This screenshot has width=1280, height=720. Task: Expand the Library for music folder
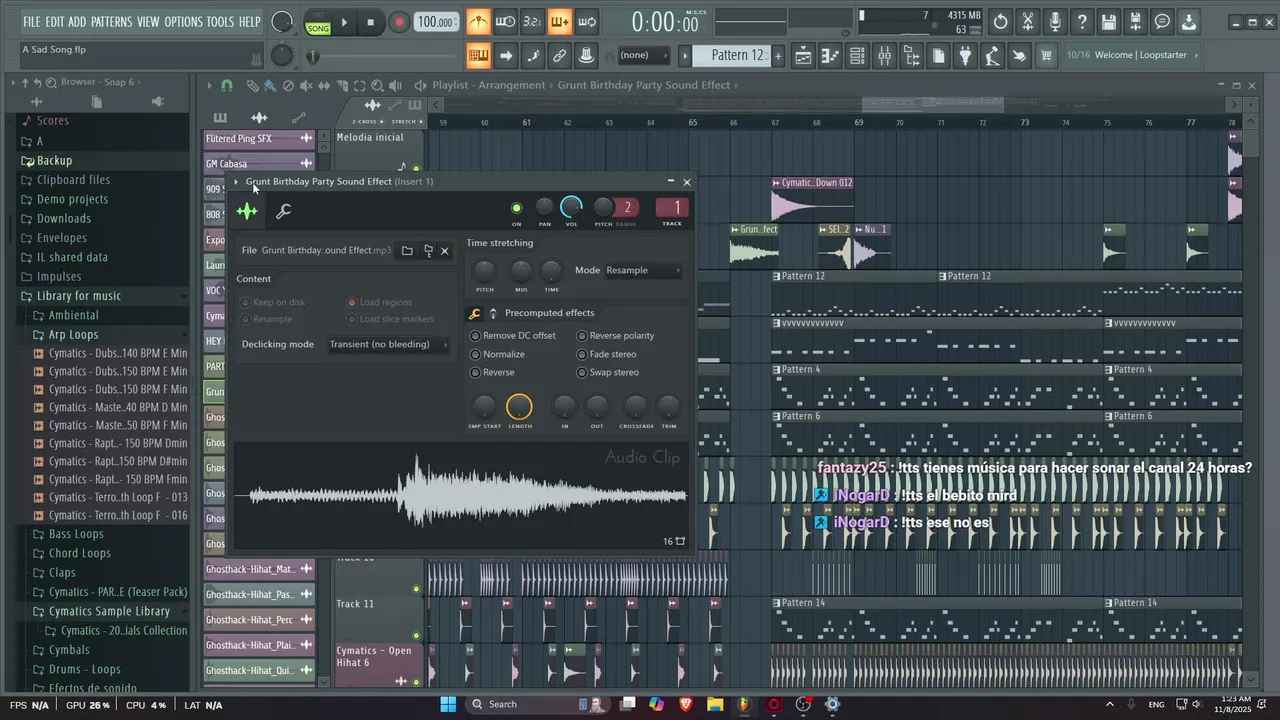(x=78, y=296)
